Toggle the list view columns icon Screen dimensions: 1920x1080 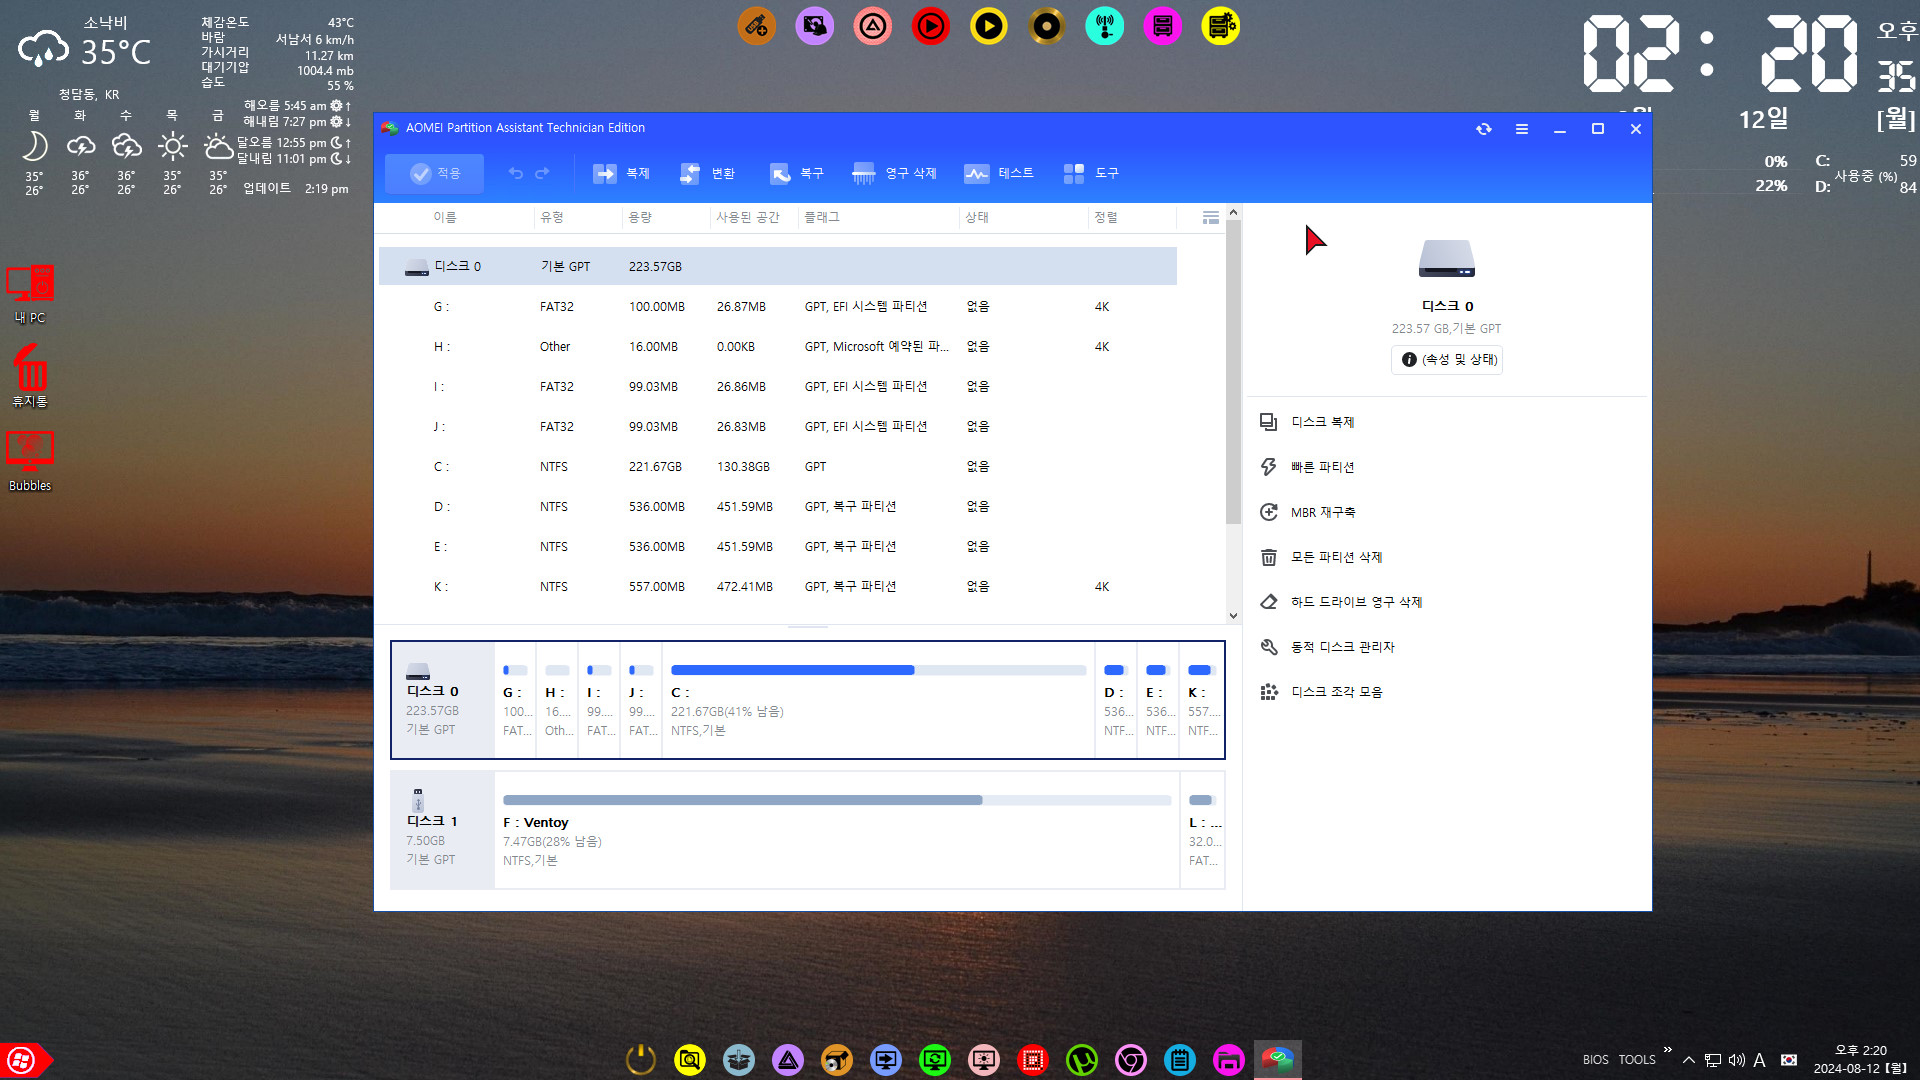[1210, 217]
